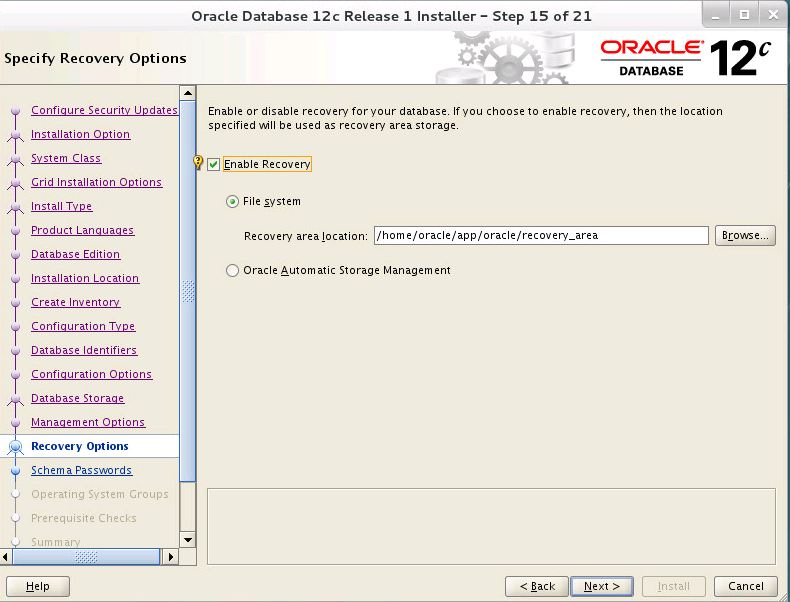Click the 'Operating System Groups' step text
The width and height of the screenshot is (790, 602).
click(x=100, y=494)
